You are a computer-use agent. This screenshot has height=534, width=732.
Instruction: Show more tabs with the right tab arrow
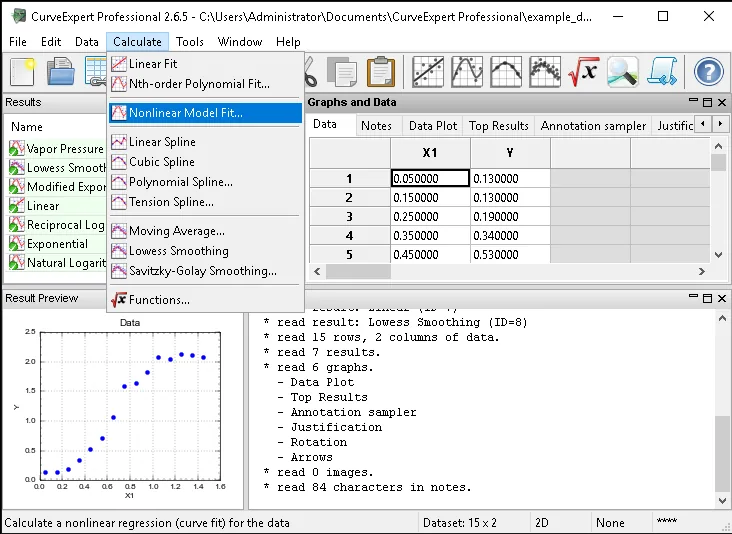(720, 124)
